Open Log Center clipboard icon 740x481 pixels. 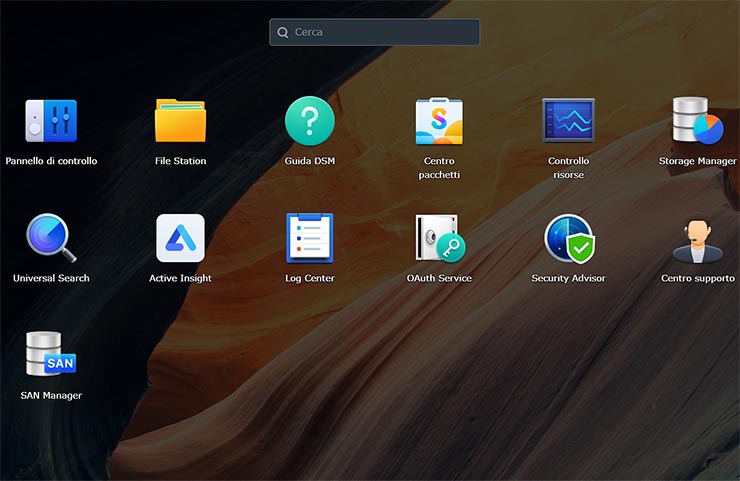310,238
